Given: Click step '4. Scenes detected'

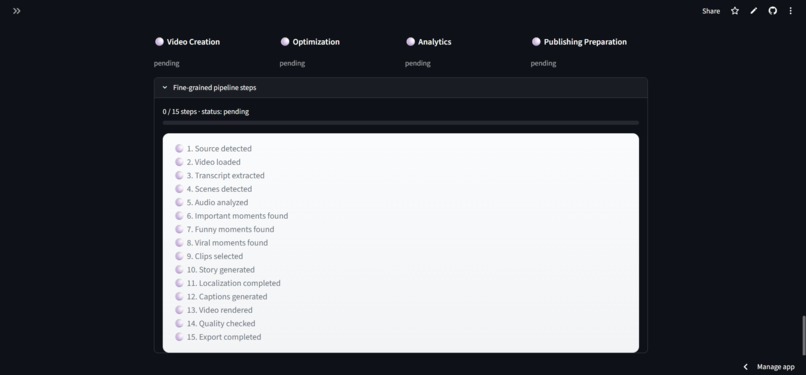Looking at the screenshot, I should coord(219,189).
